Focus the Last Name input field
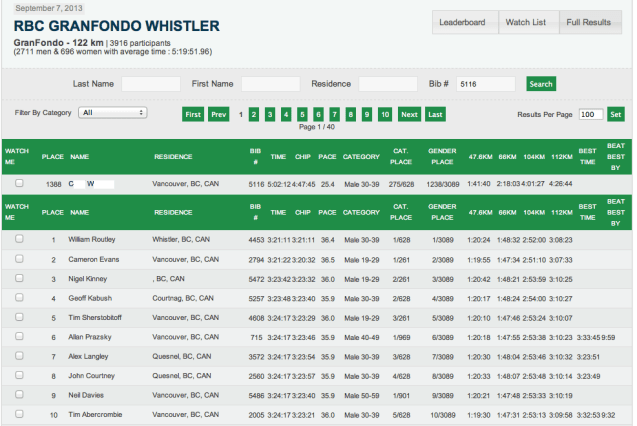Viewport: 637px width, 426px height. click(150, 84)
